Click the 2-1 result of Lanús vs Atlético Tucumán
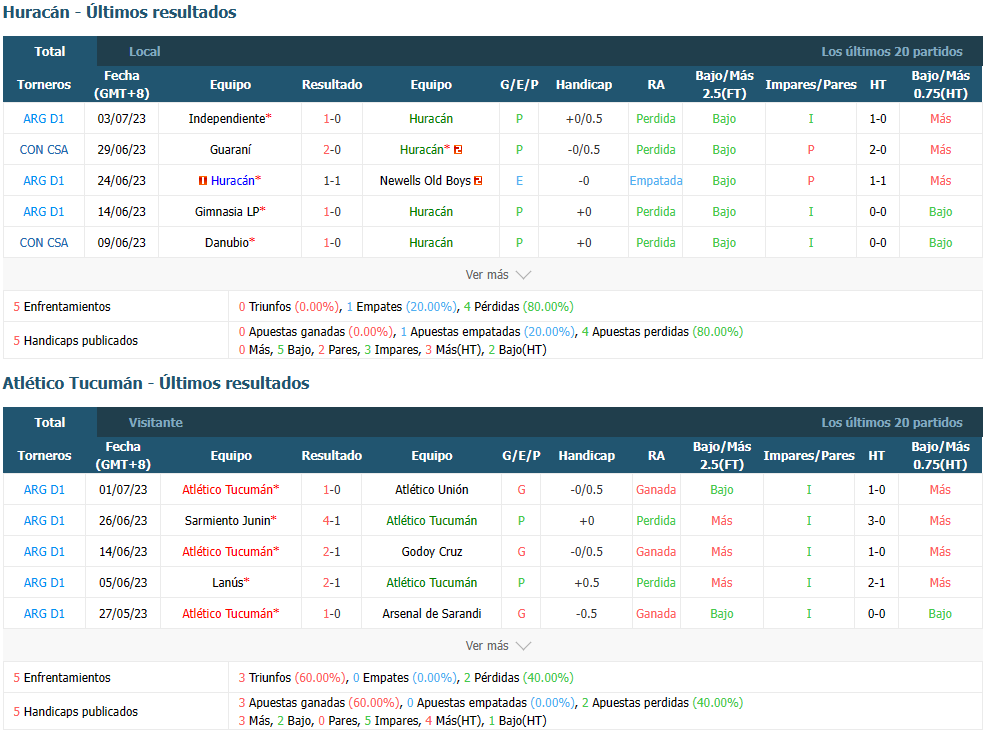 332,583
